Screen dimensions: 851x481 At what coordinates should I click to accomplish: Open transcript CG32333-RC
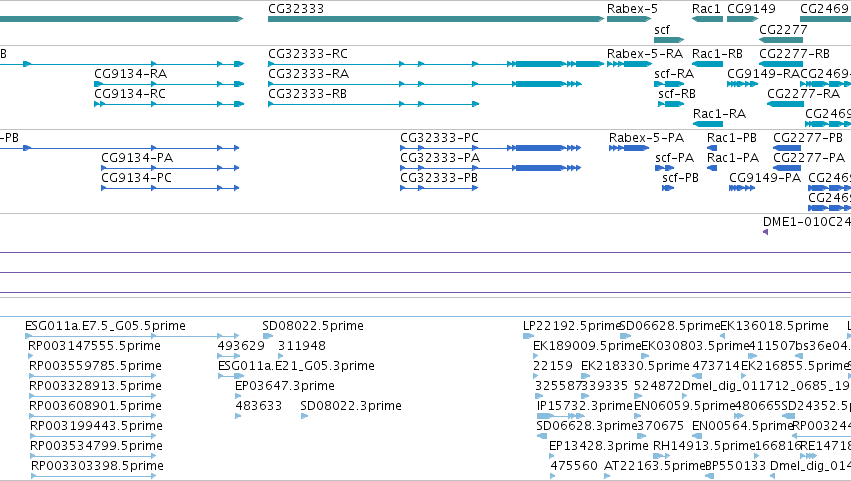click(308, 54)
